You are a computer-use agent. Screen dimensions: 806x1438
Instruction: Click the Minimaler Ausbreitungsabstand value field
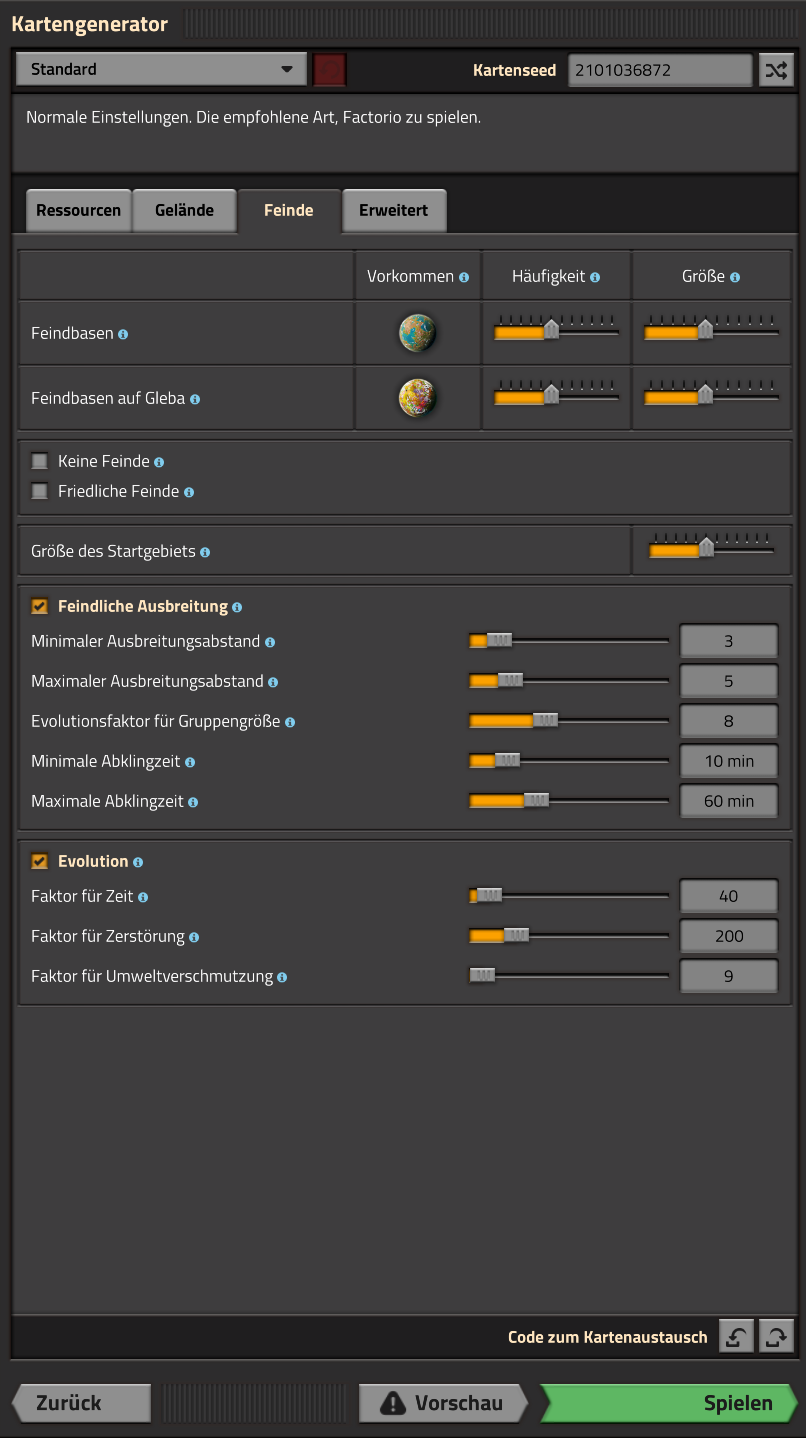click(729, 641)
